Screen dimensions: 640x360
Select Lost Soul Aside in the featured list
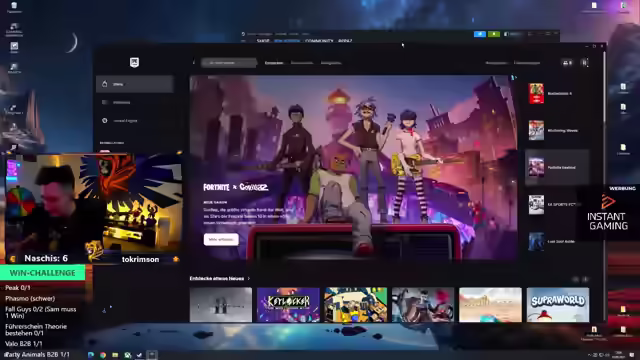(557, 241)
